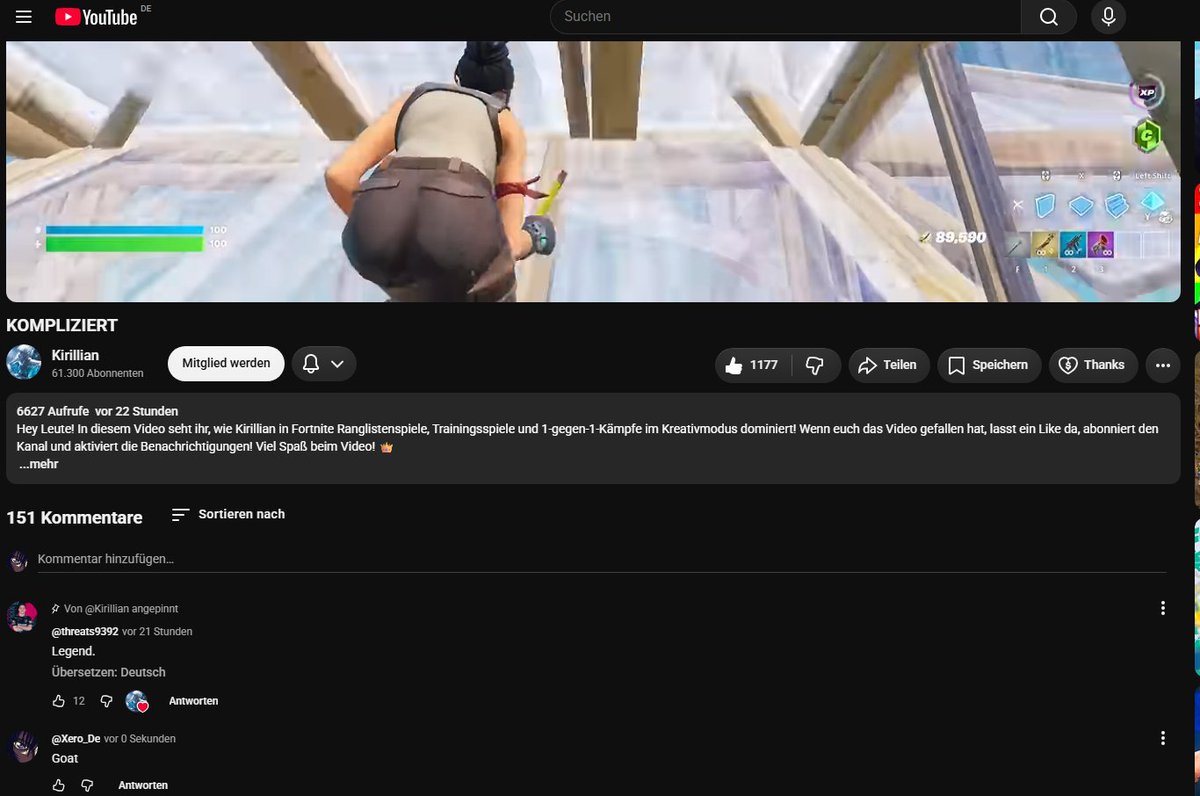The image size is (1200, 796).
Task: Reply to the 'Legend.' comment
Action: click(193, 701)
